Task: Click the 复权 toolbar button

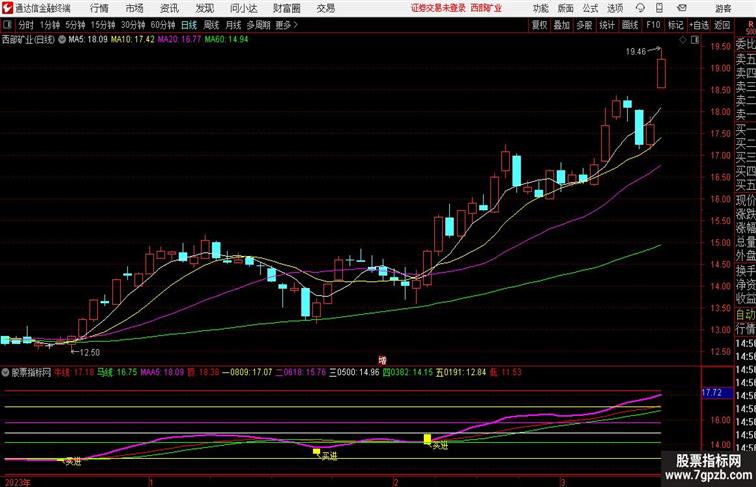Action: pyautogui.click(x=539, y=25)
